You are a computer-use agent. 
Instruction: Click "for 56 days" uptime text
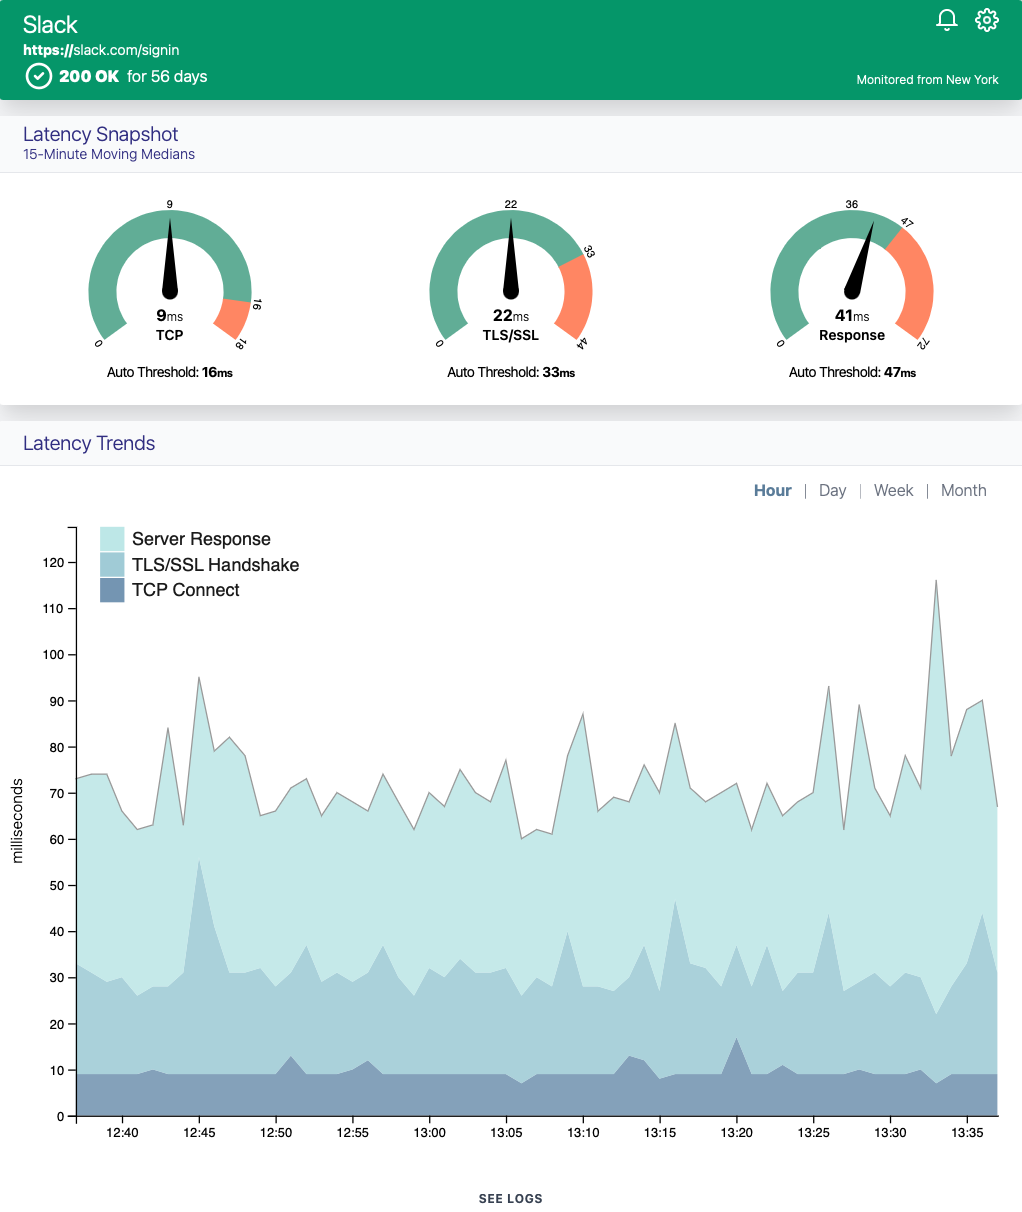tap(167, 76)
